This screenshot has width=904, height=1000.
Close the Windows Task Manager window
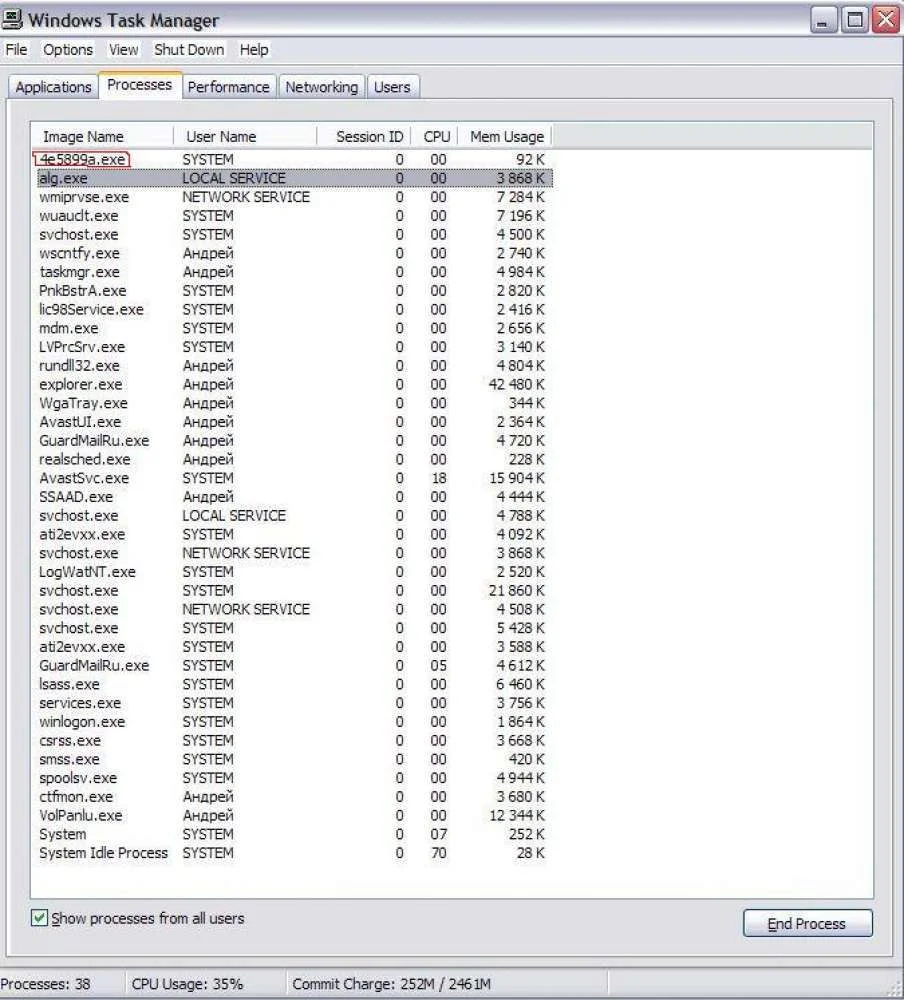click(885, 20)
